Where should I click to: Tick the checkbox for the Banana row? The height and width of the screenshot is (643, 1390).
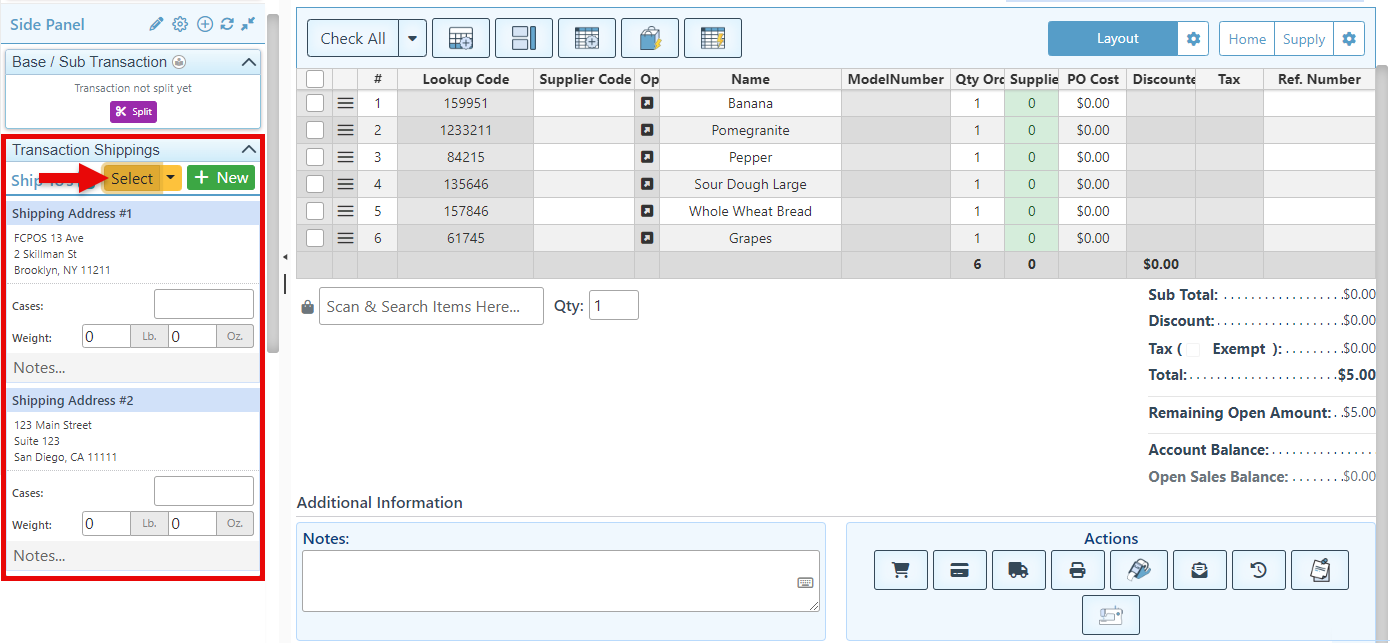(315, 103)
